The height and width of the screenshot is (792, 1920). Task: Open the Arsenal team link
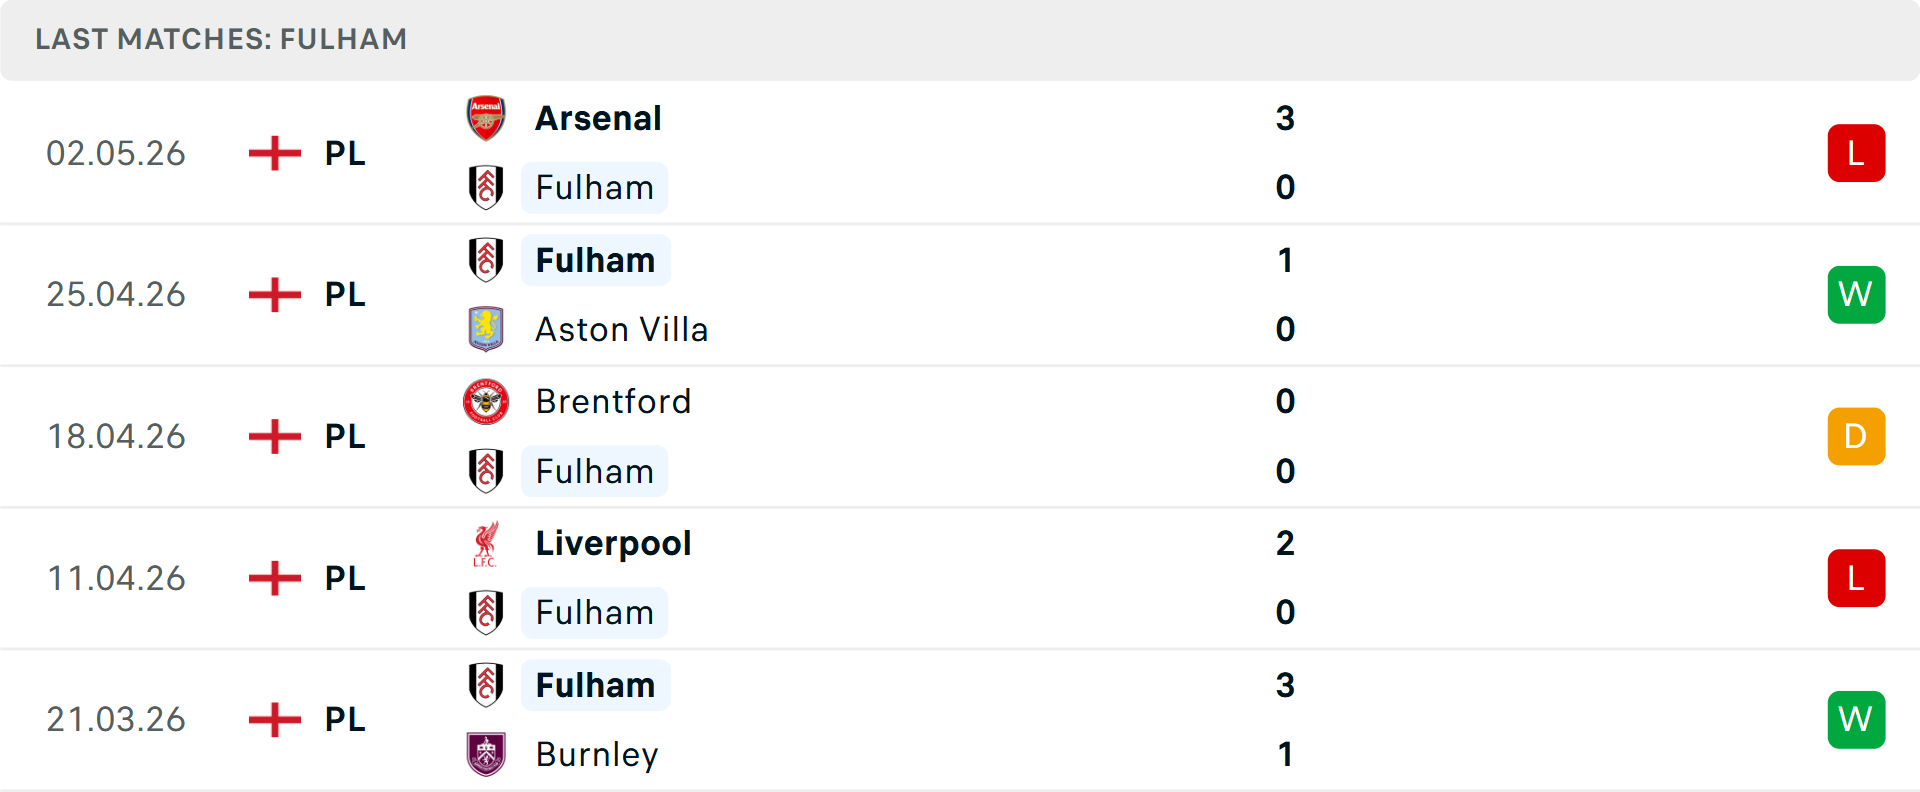(598, 118)
